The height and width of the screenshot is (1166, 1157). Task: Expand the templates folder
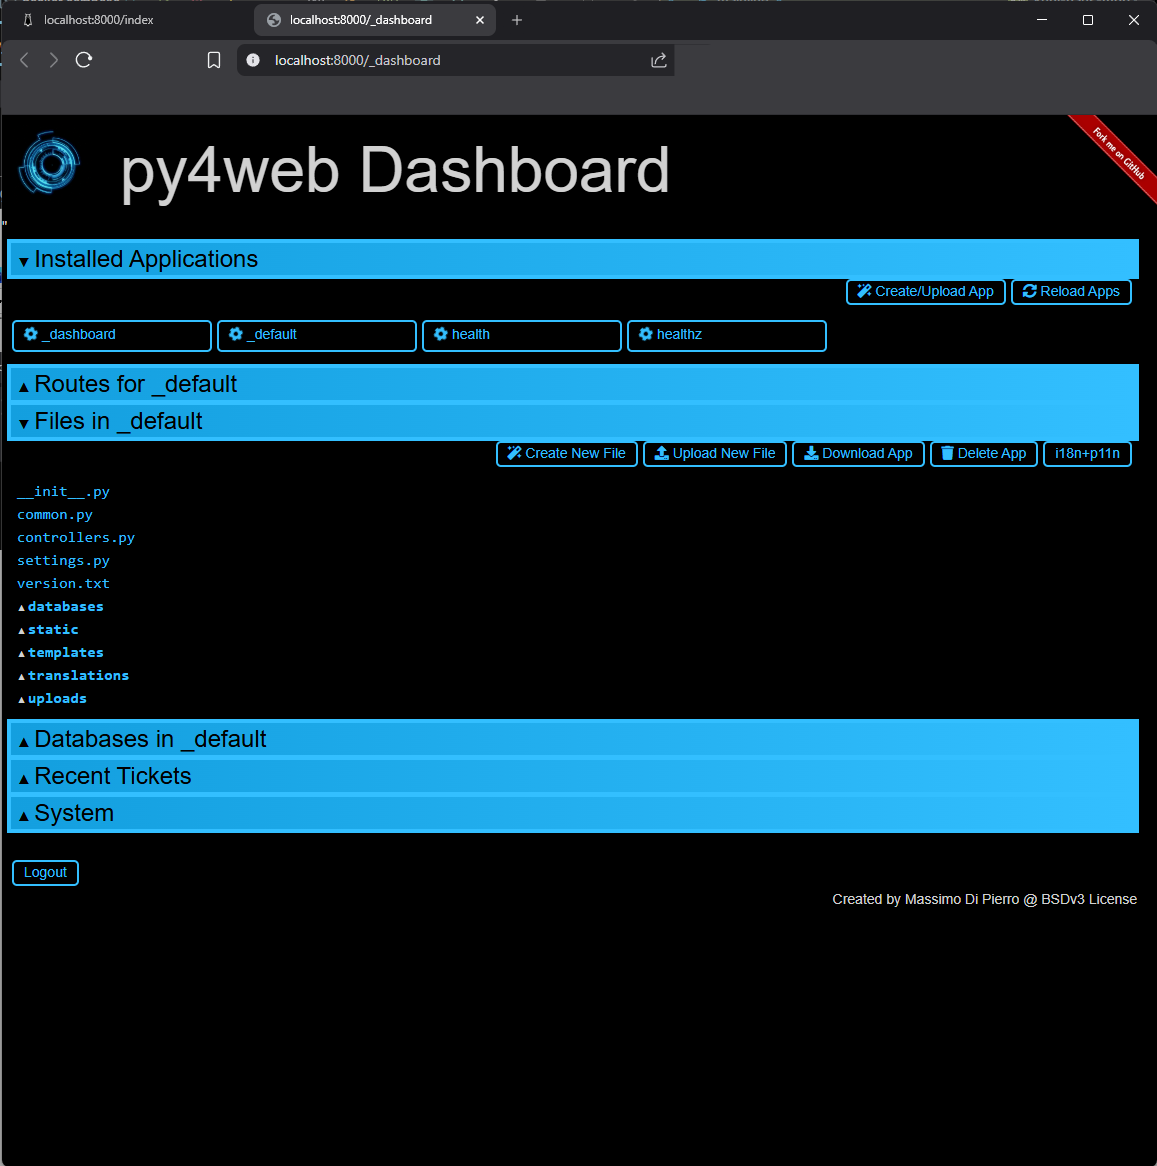click(x=65, y=652)
